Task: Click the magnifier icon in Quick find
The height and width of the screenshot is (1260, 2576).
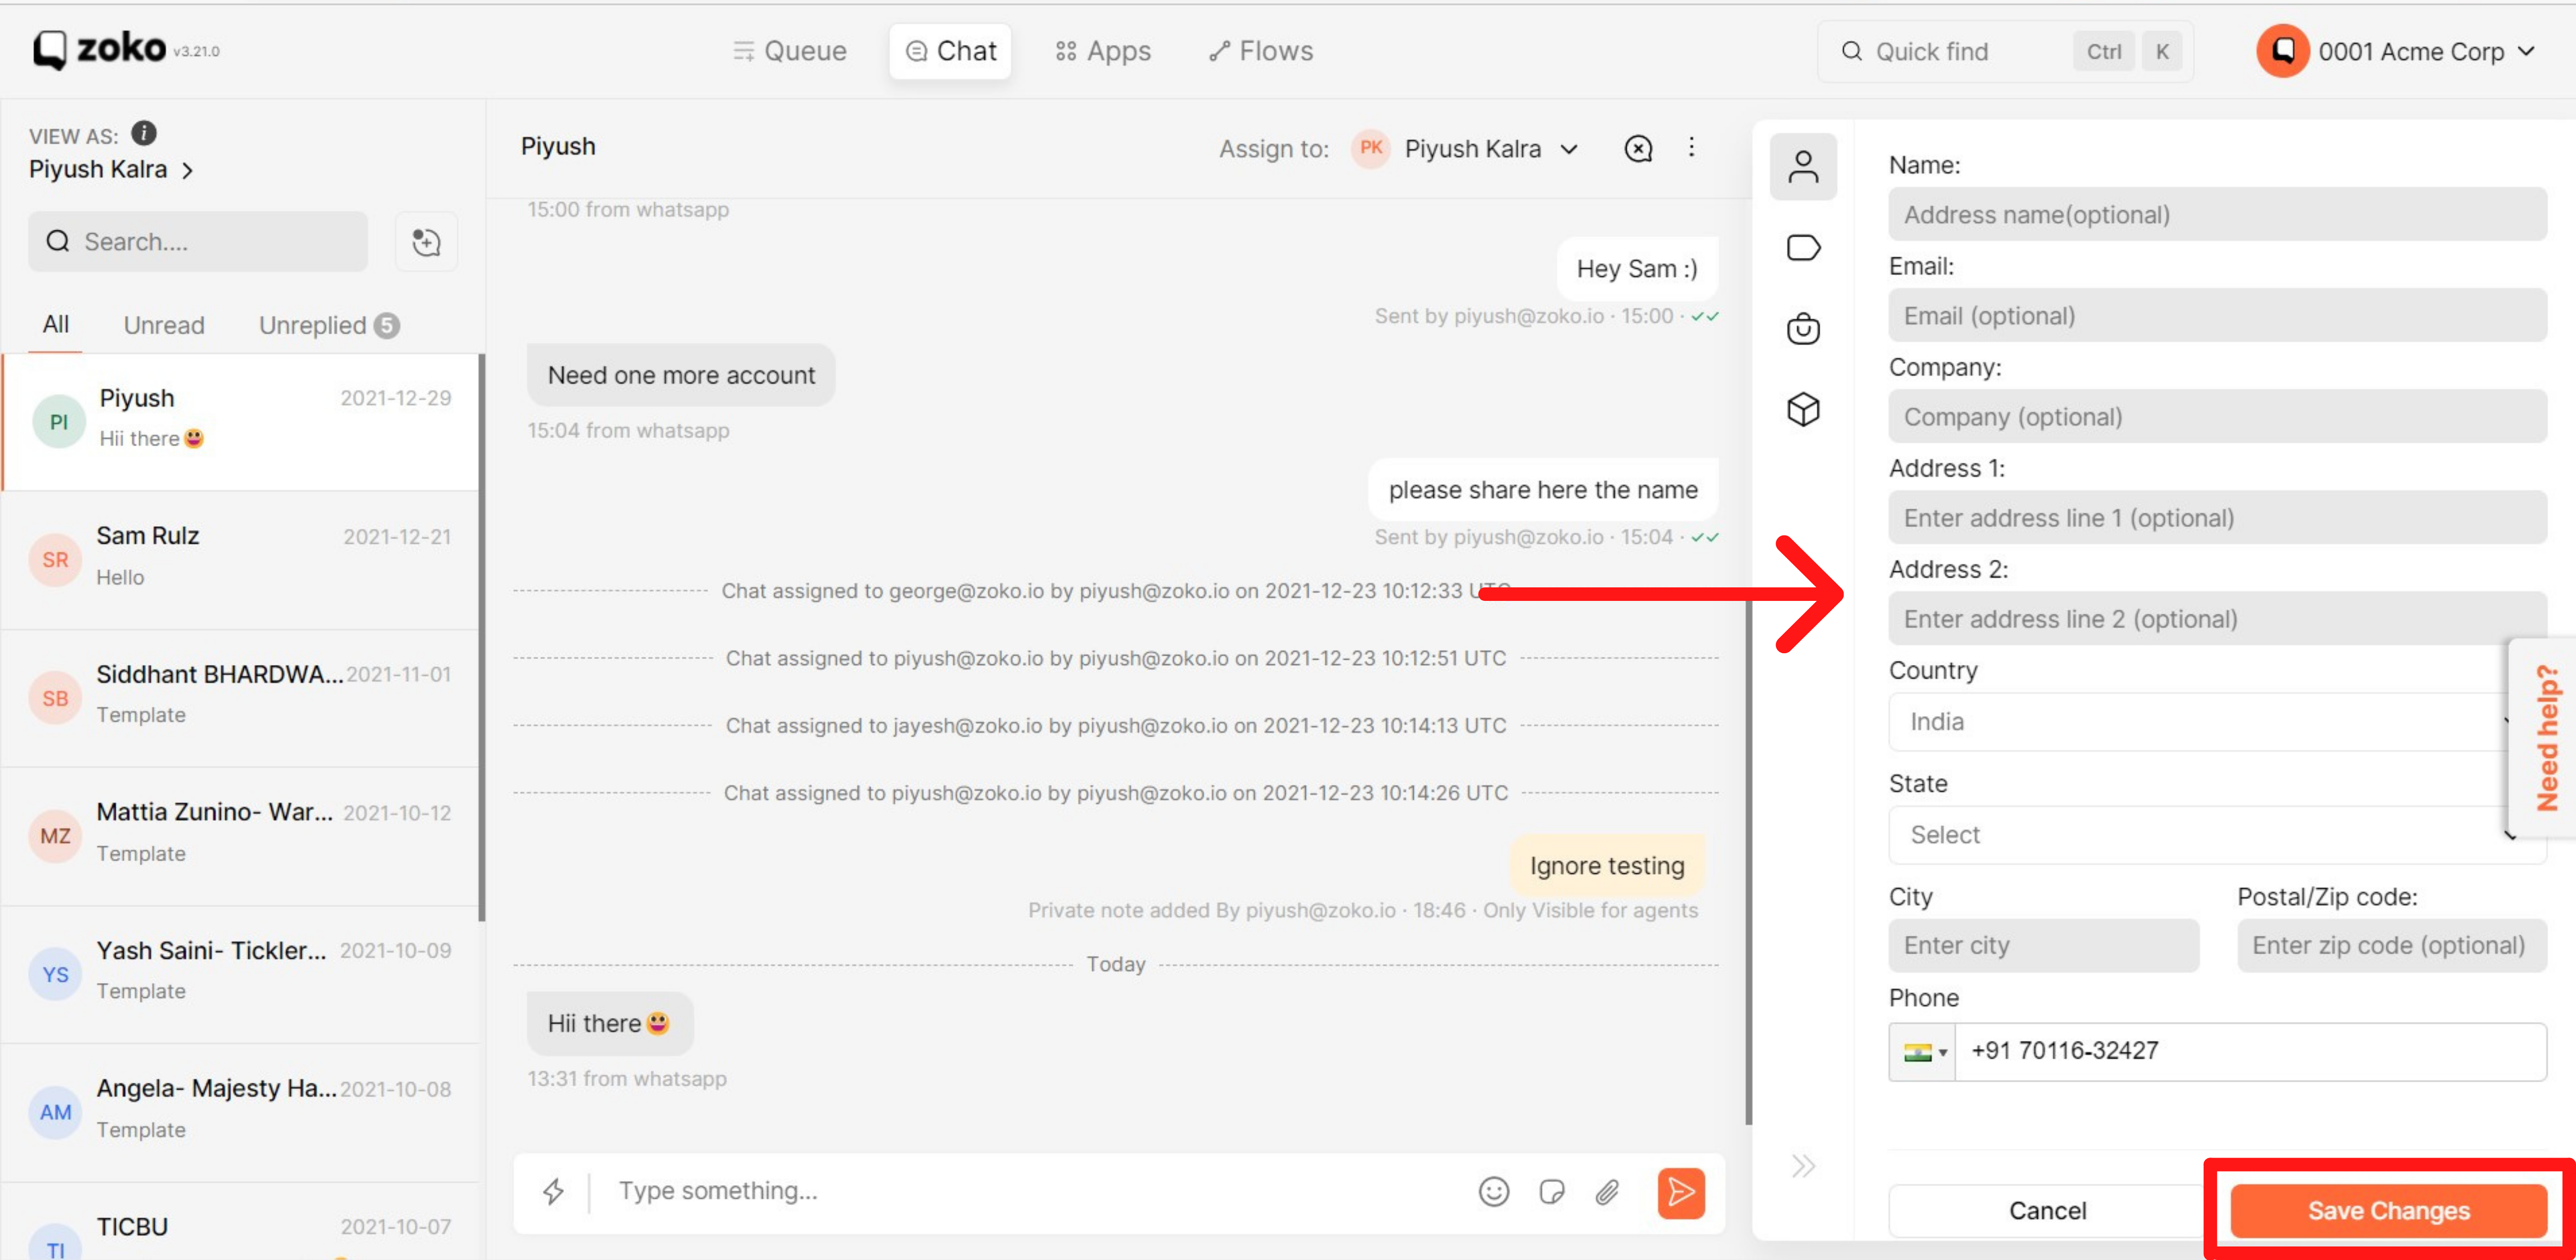Action: click(x=1852, y=51)
